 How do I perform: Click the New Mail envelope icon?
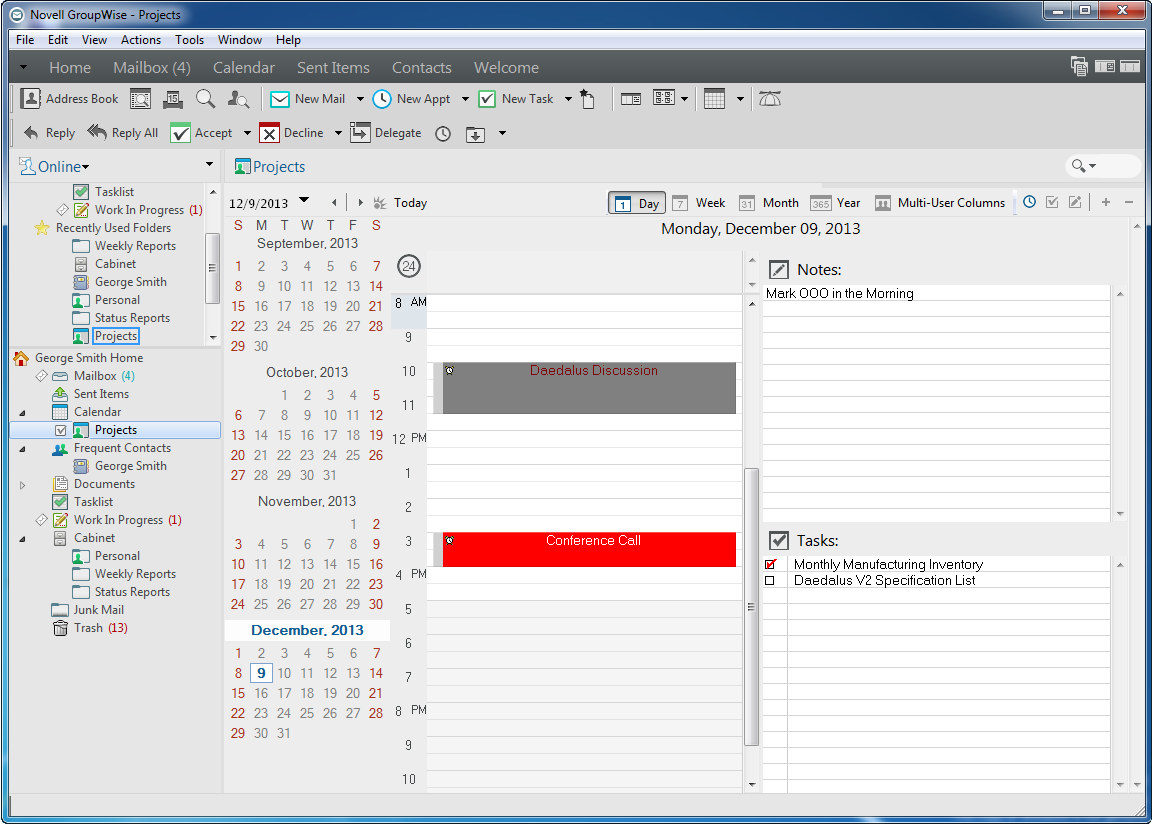coord(280,99)
